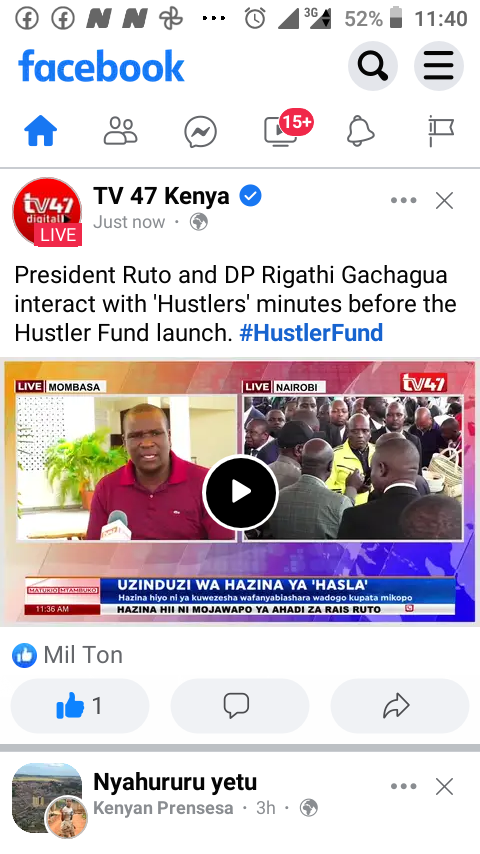Open the Facebook search icon

click(373, 66)
